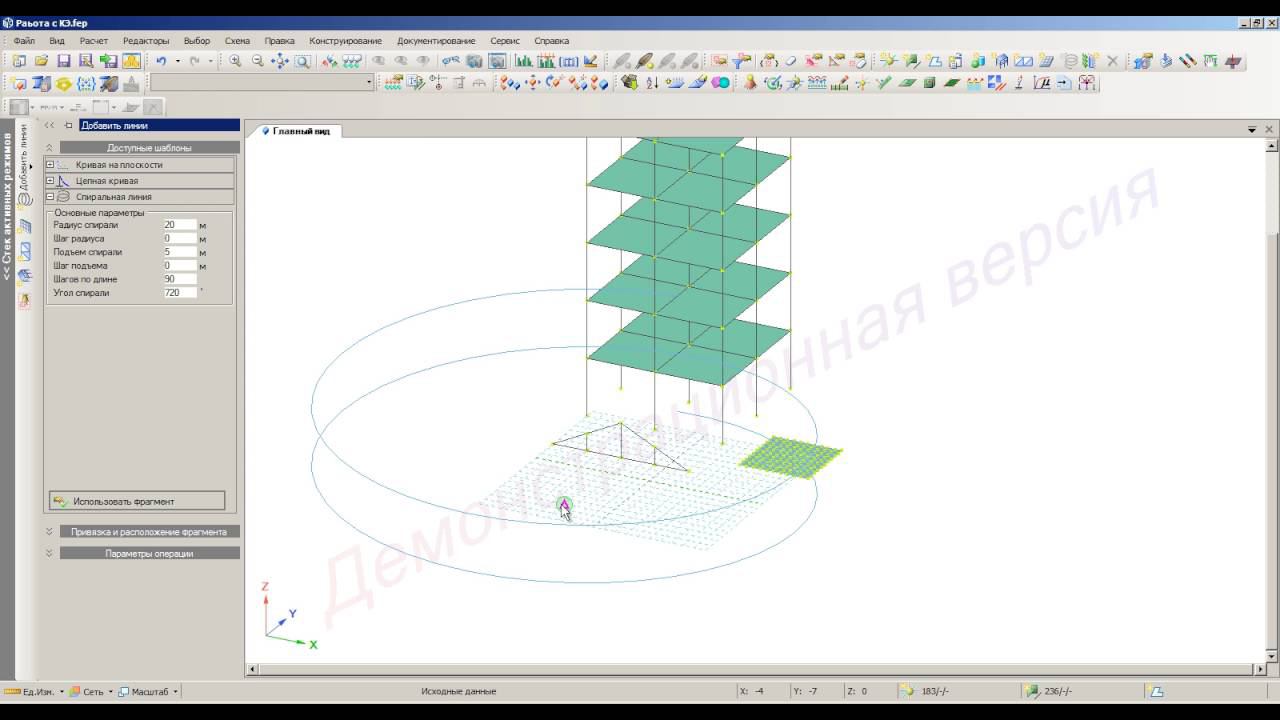The width and height of the screenshot is (1280, 720).
Task: Click the eraser icon in top toolbar
Action: 790,61
